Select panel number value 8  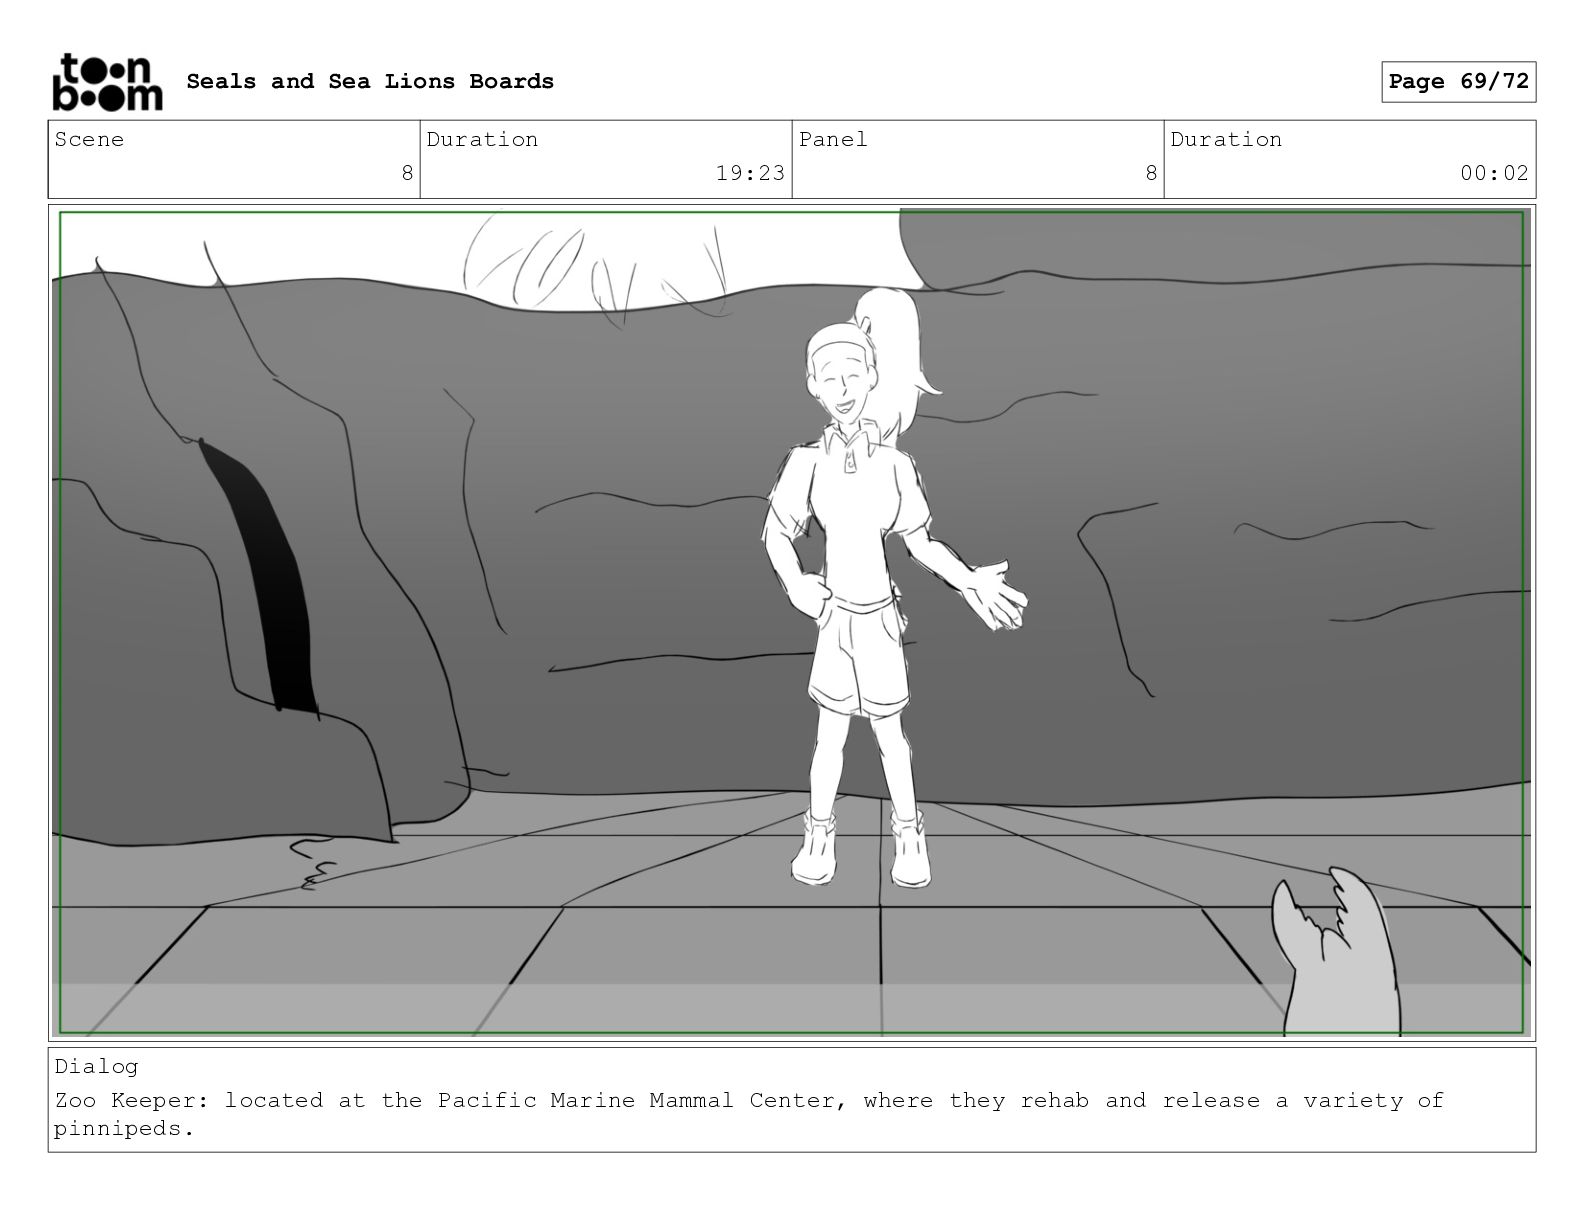click(x=1151, y=173)
